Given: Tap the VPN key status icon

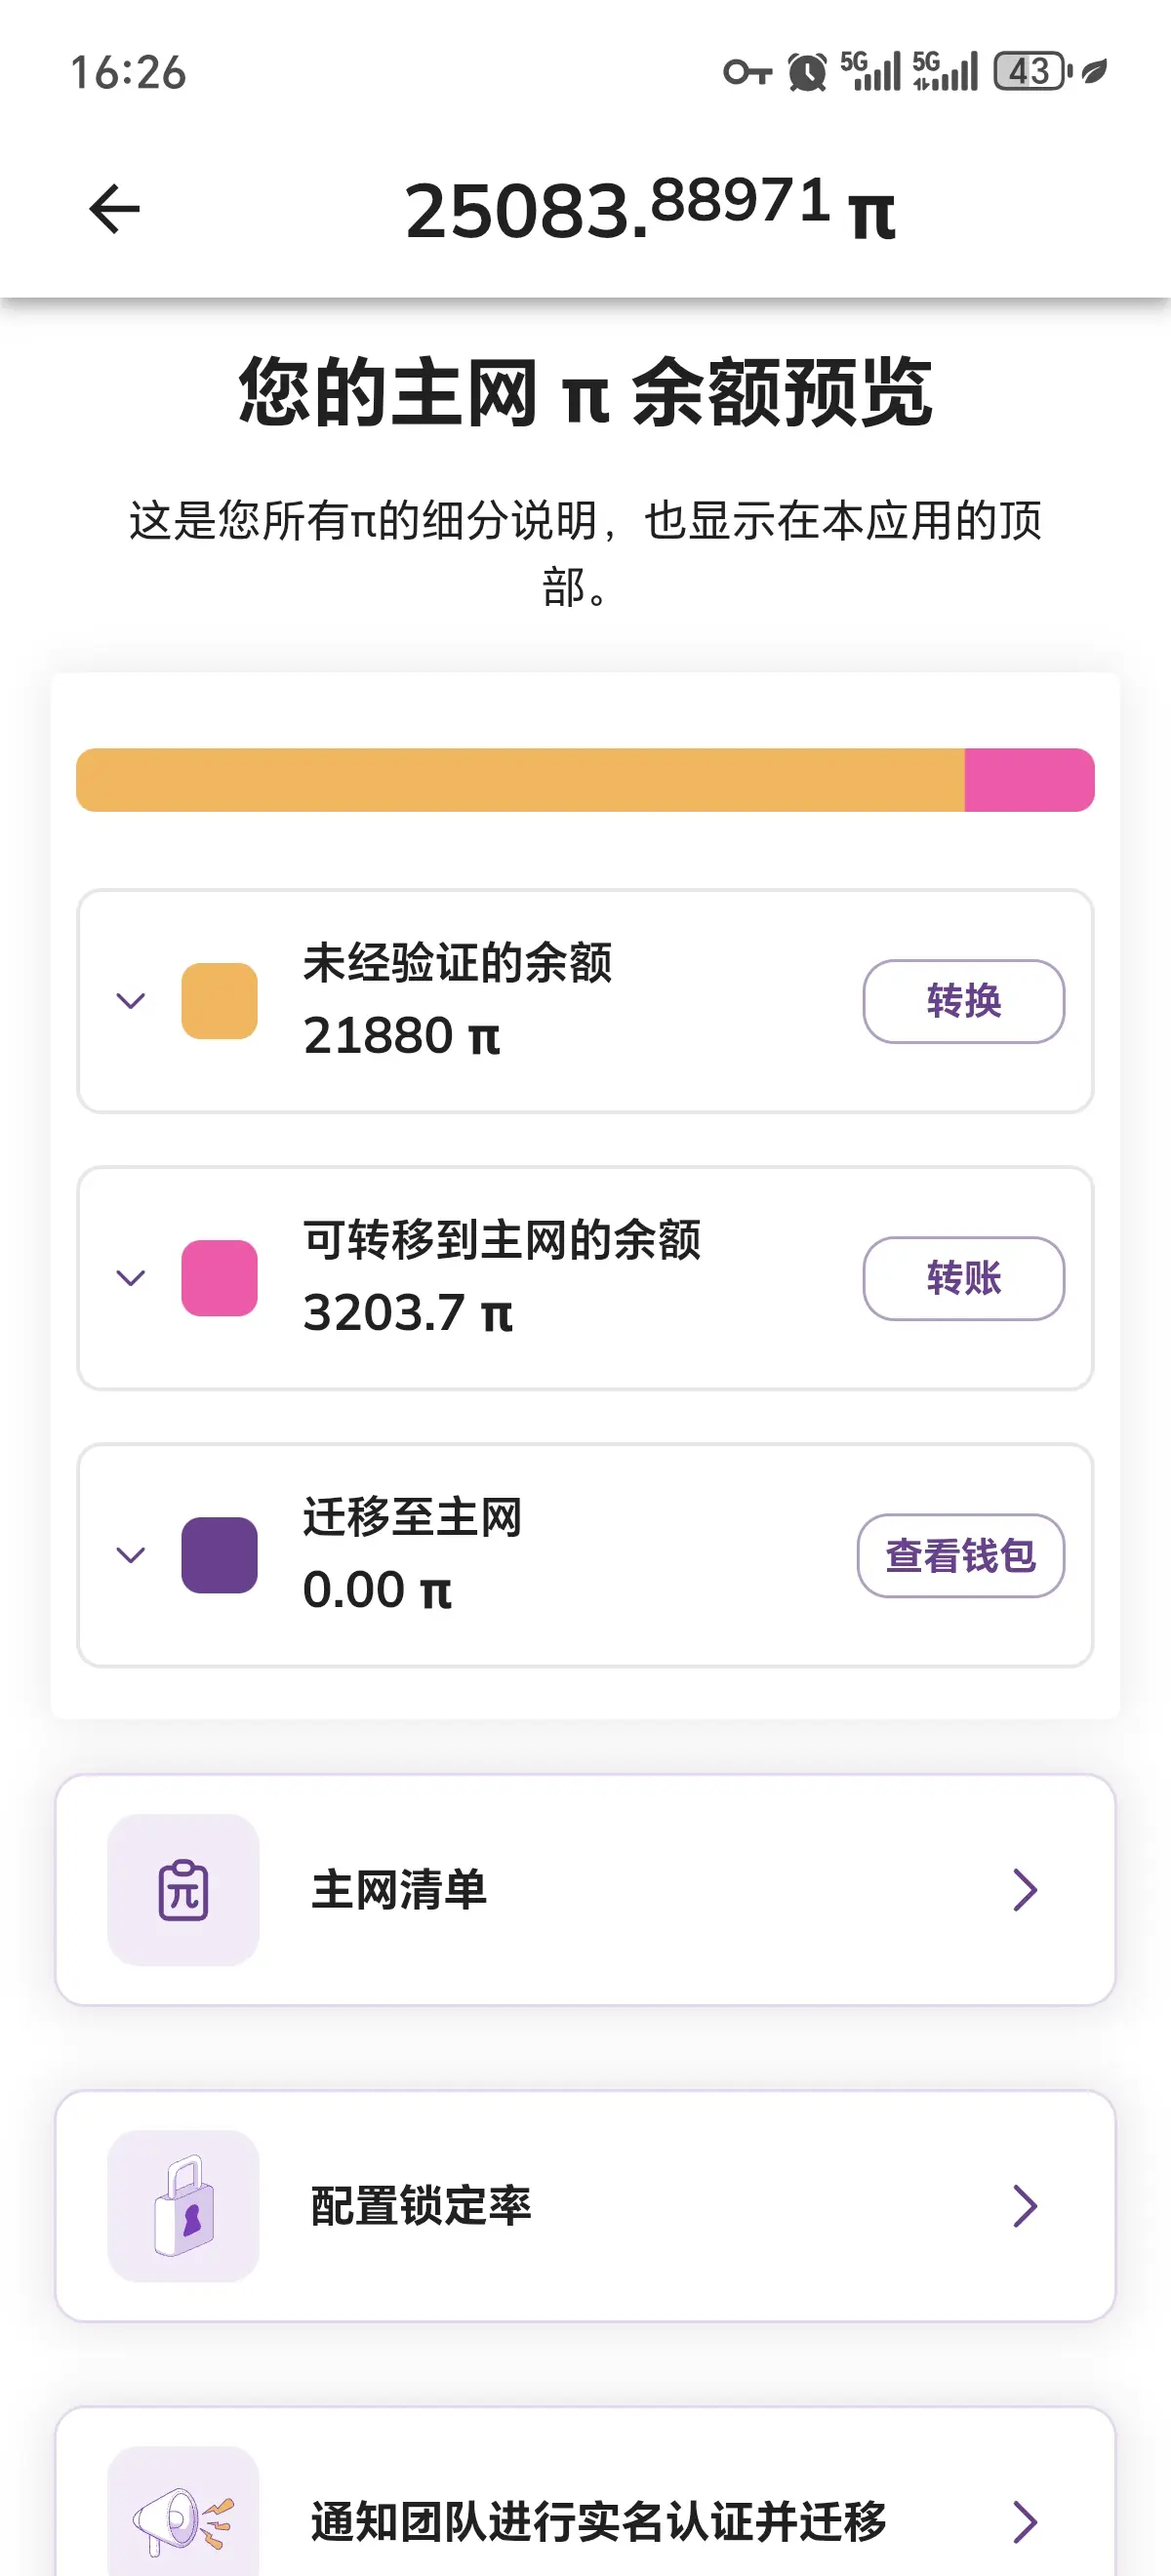Looking at the screenshot, I should [747, 72].
